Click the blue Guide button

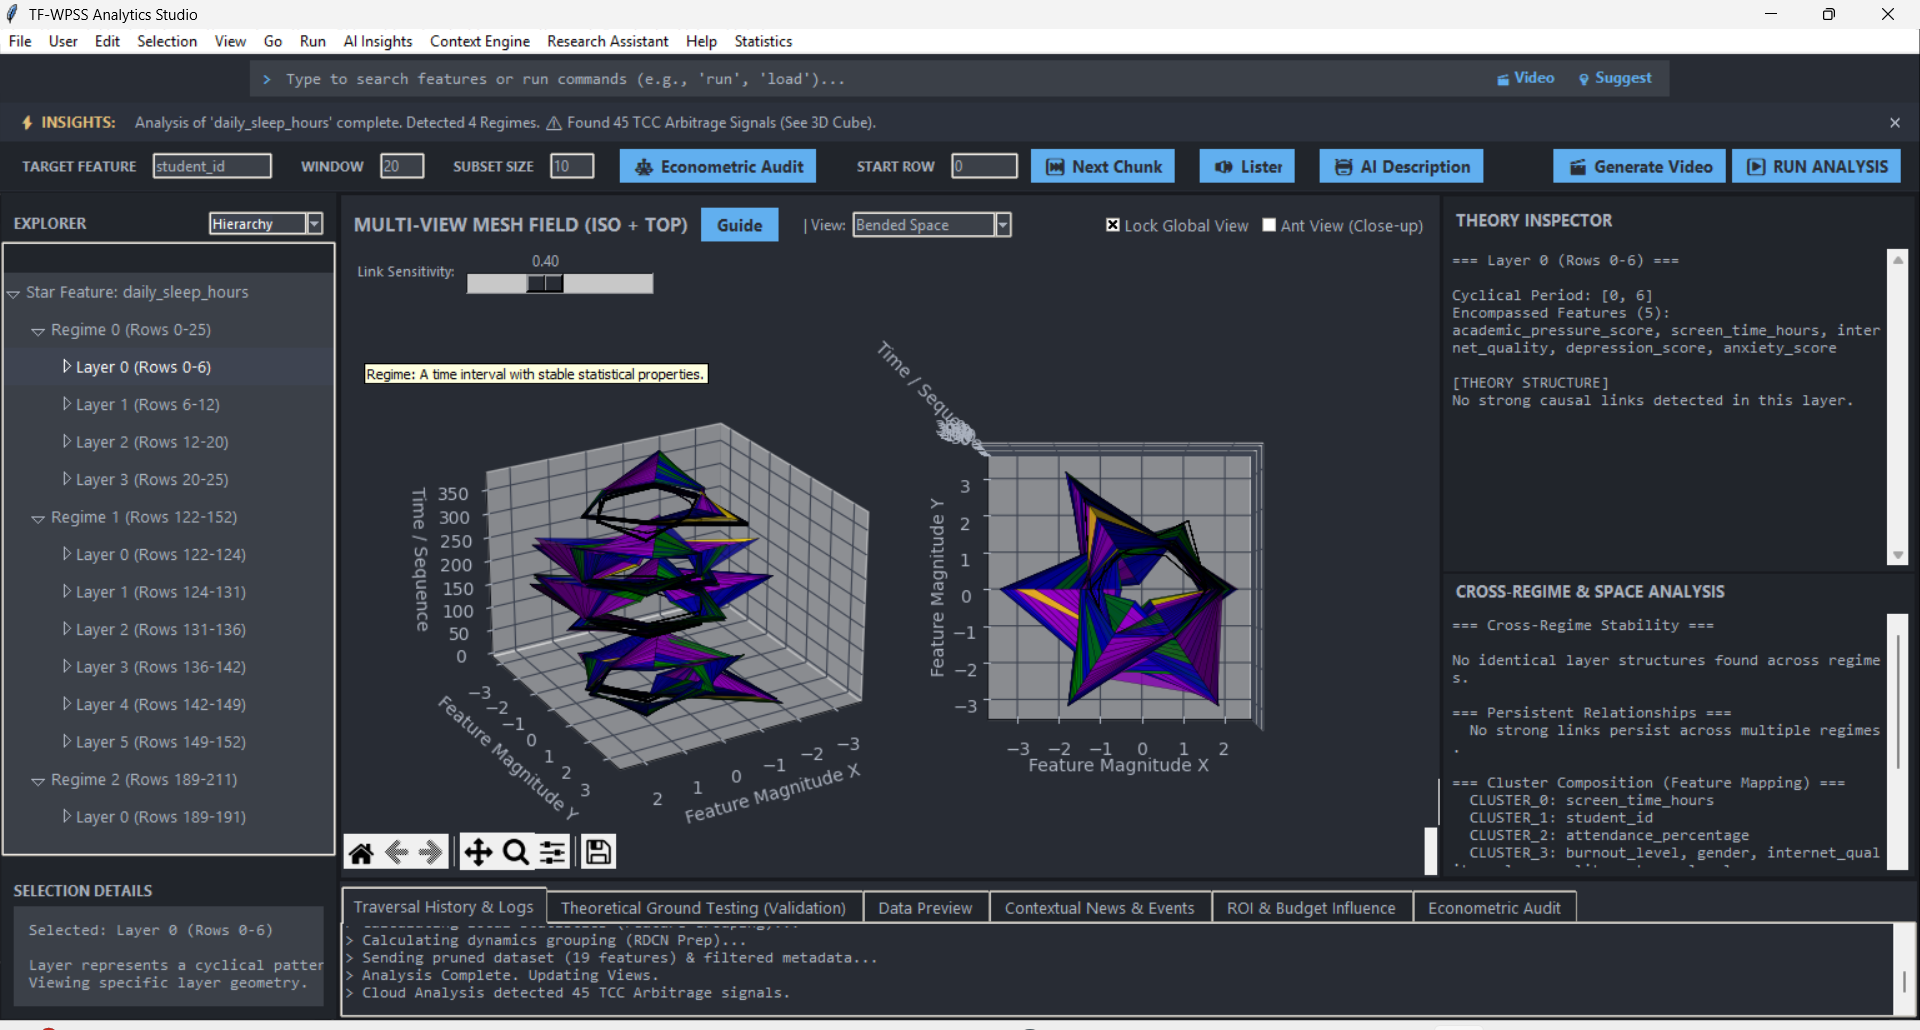pyautogui.click(x=739, y=225)
